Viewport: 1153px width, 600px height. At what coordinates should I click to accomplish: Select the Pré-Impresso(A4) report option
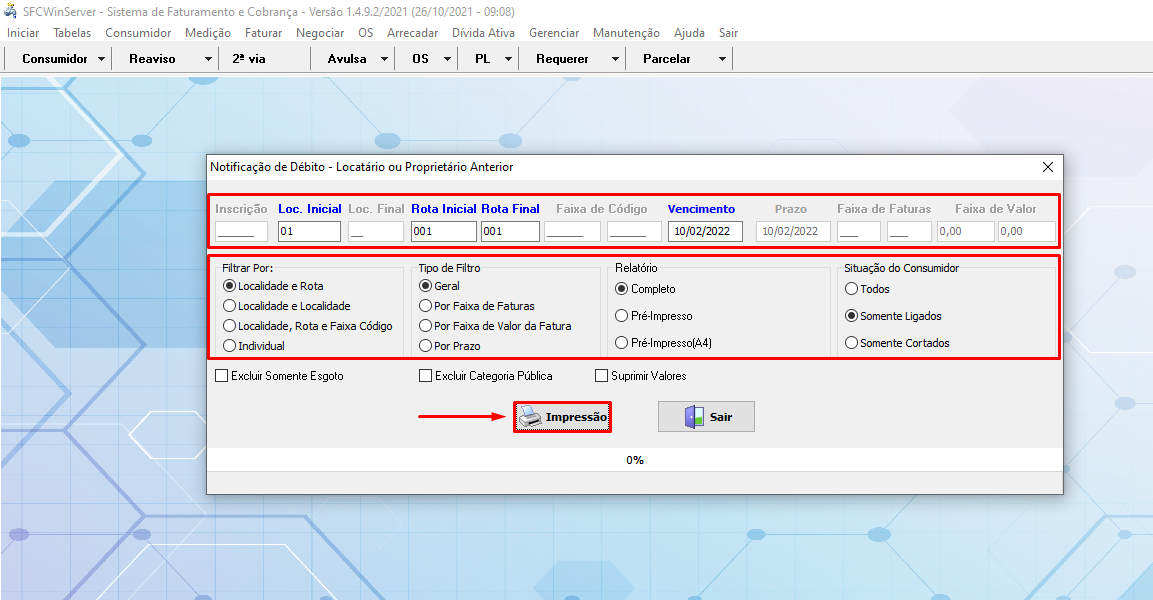click(x=622, y=343)
